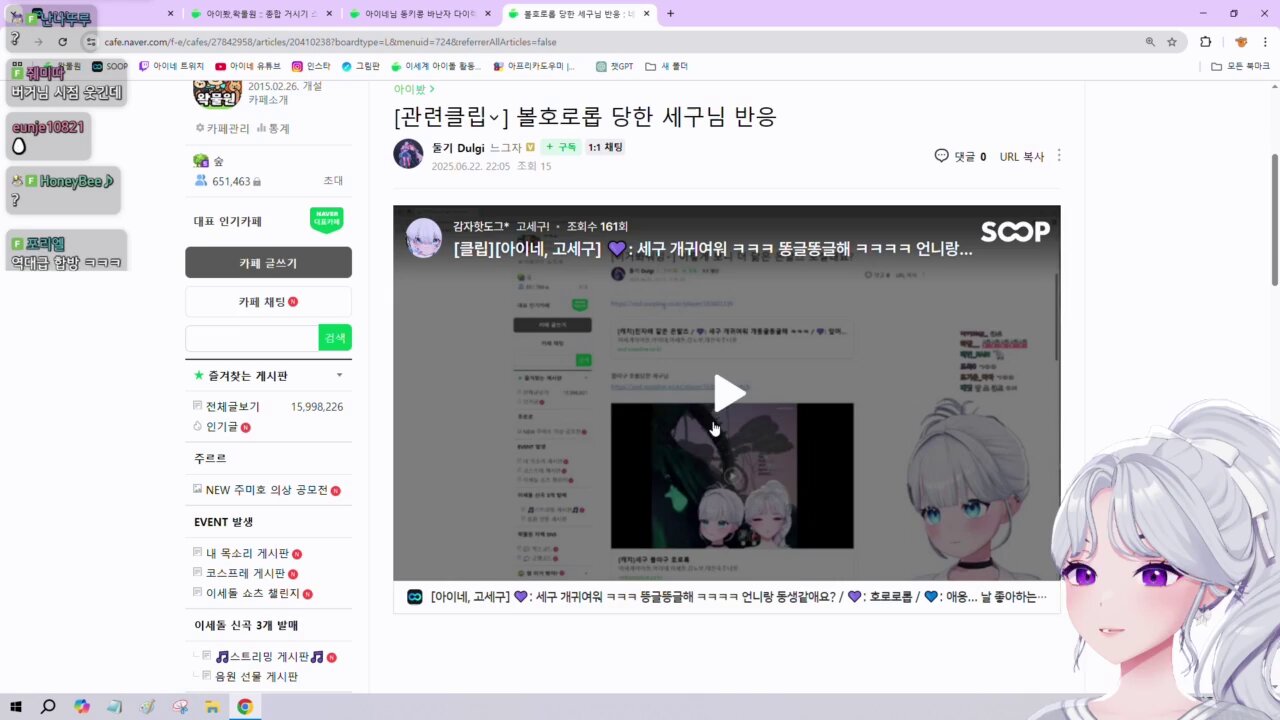Screen dimensions: 1280x720
Task: Open the SOOP bookmark
Action: point(110,66)
